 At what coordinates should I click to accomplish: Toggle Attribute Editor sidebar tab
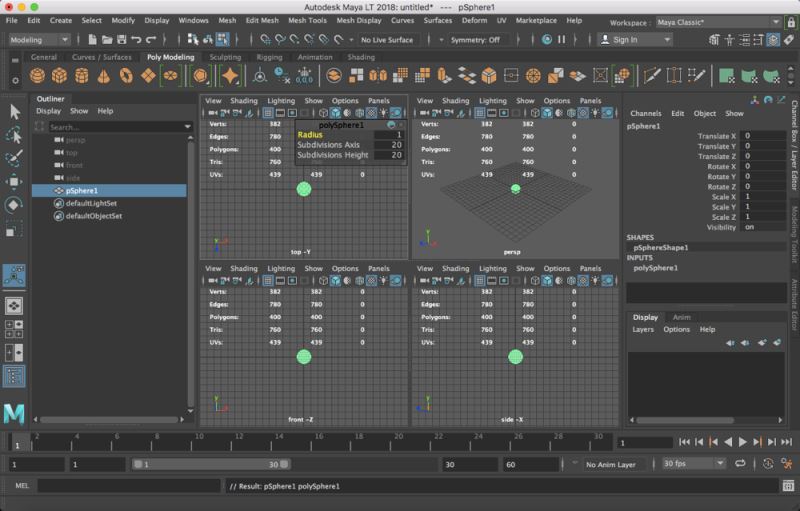point(794,304)
